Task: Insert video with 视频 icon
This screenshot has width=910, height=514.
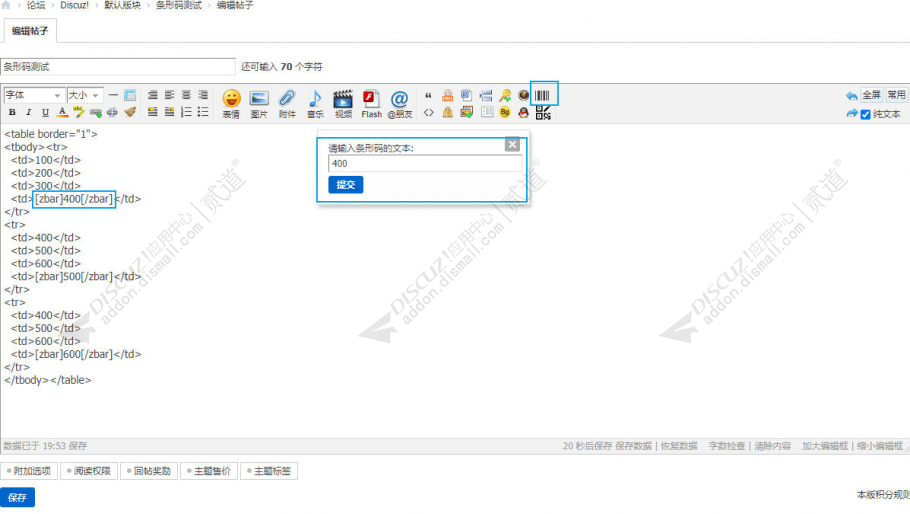Action: click(x=343, y=104)
